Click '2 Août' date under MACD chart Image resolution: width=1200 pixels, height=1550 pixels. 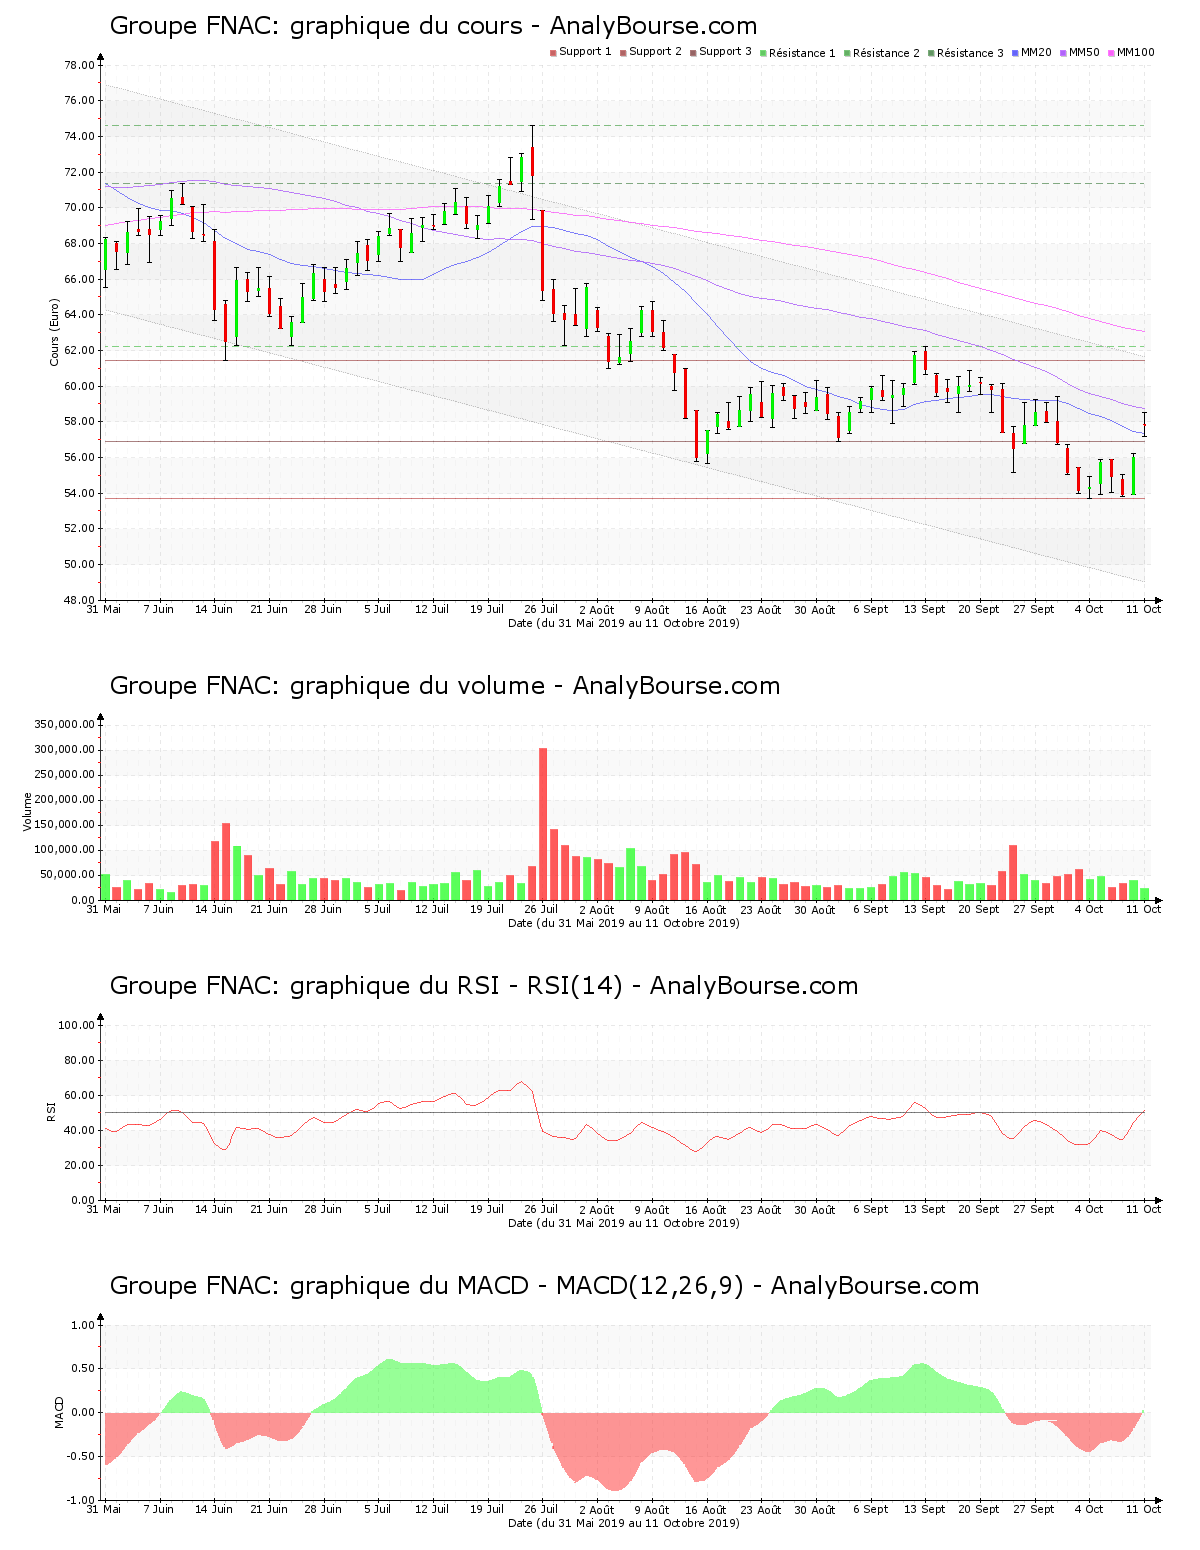(596, 1510)
